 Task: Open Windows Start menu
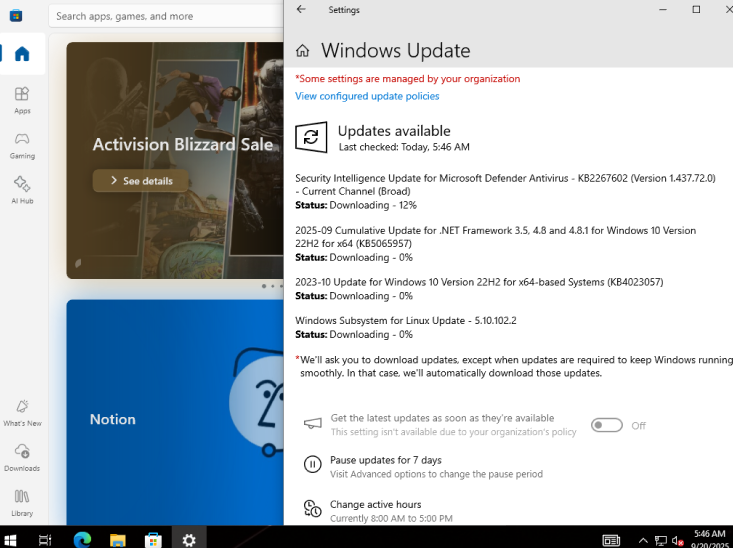[x=10, y=540]
